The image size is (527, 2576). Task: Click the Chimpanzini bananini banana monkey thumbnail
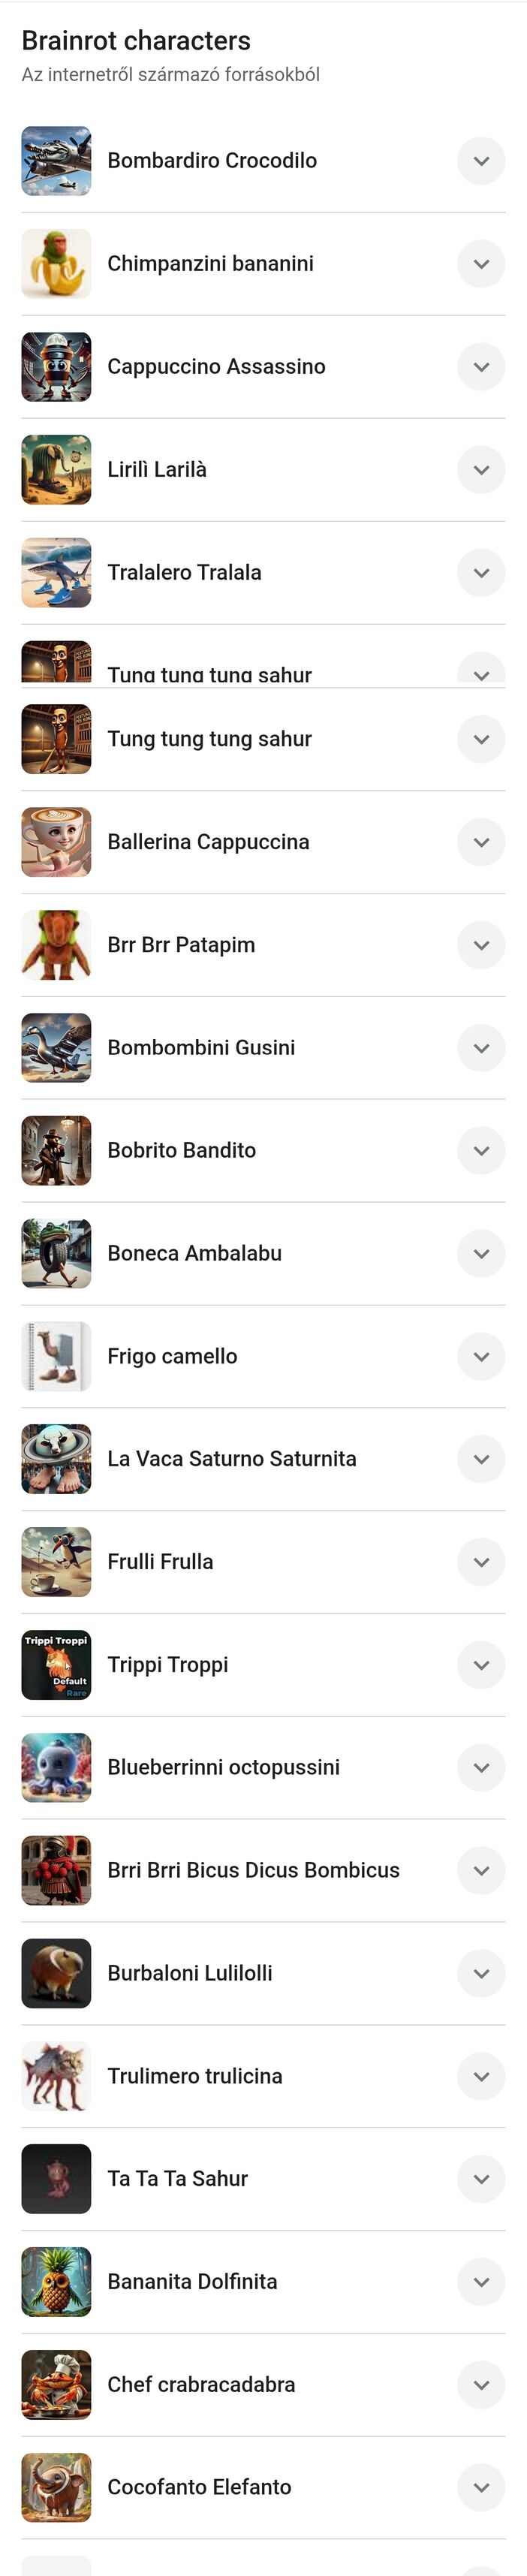56,264
